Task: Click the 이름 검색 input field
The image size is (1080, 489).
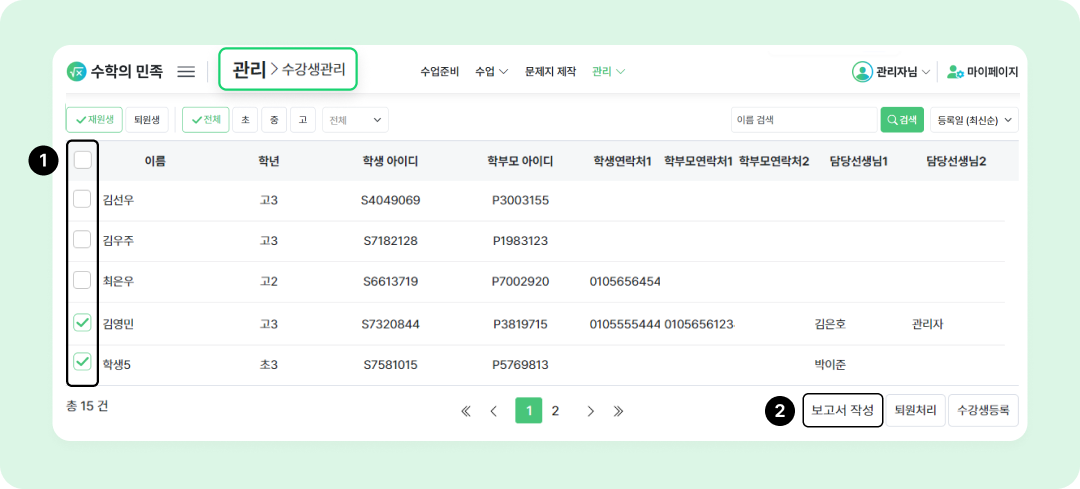Action: point(803,120)
